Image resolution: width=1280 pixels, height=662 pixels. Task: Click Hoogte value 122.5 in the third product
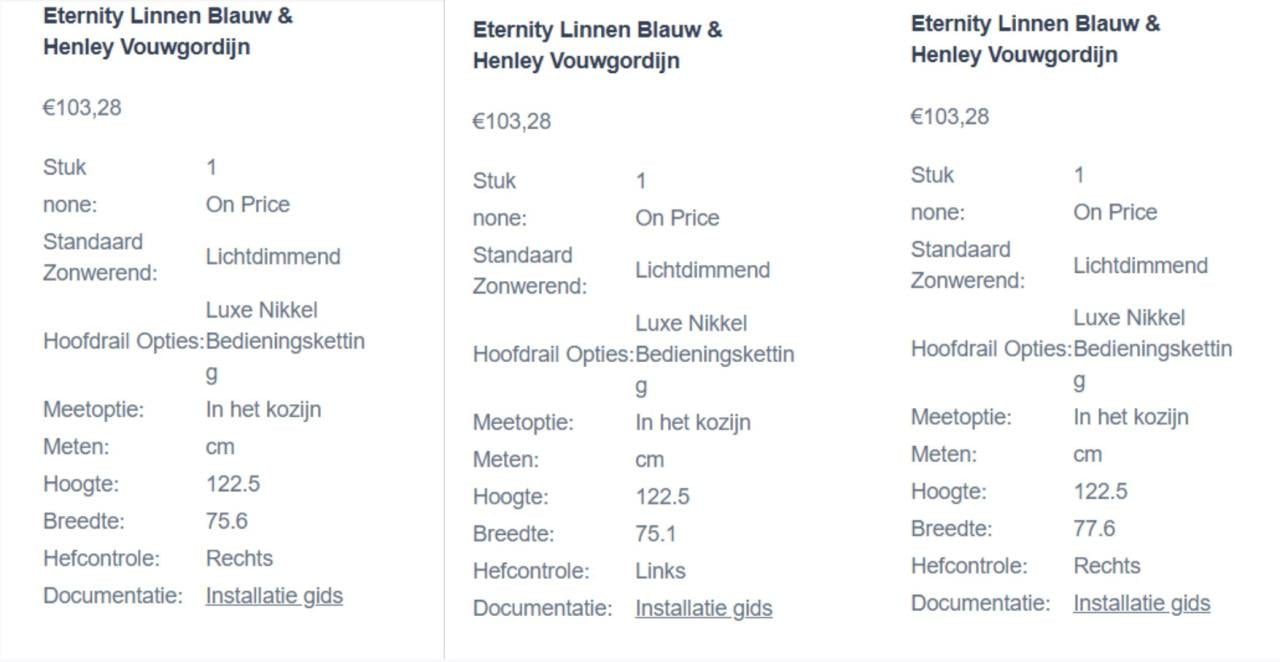pos(1101,492)
